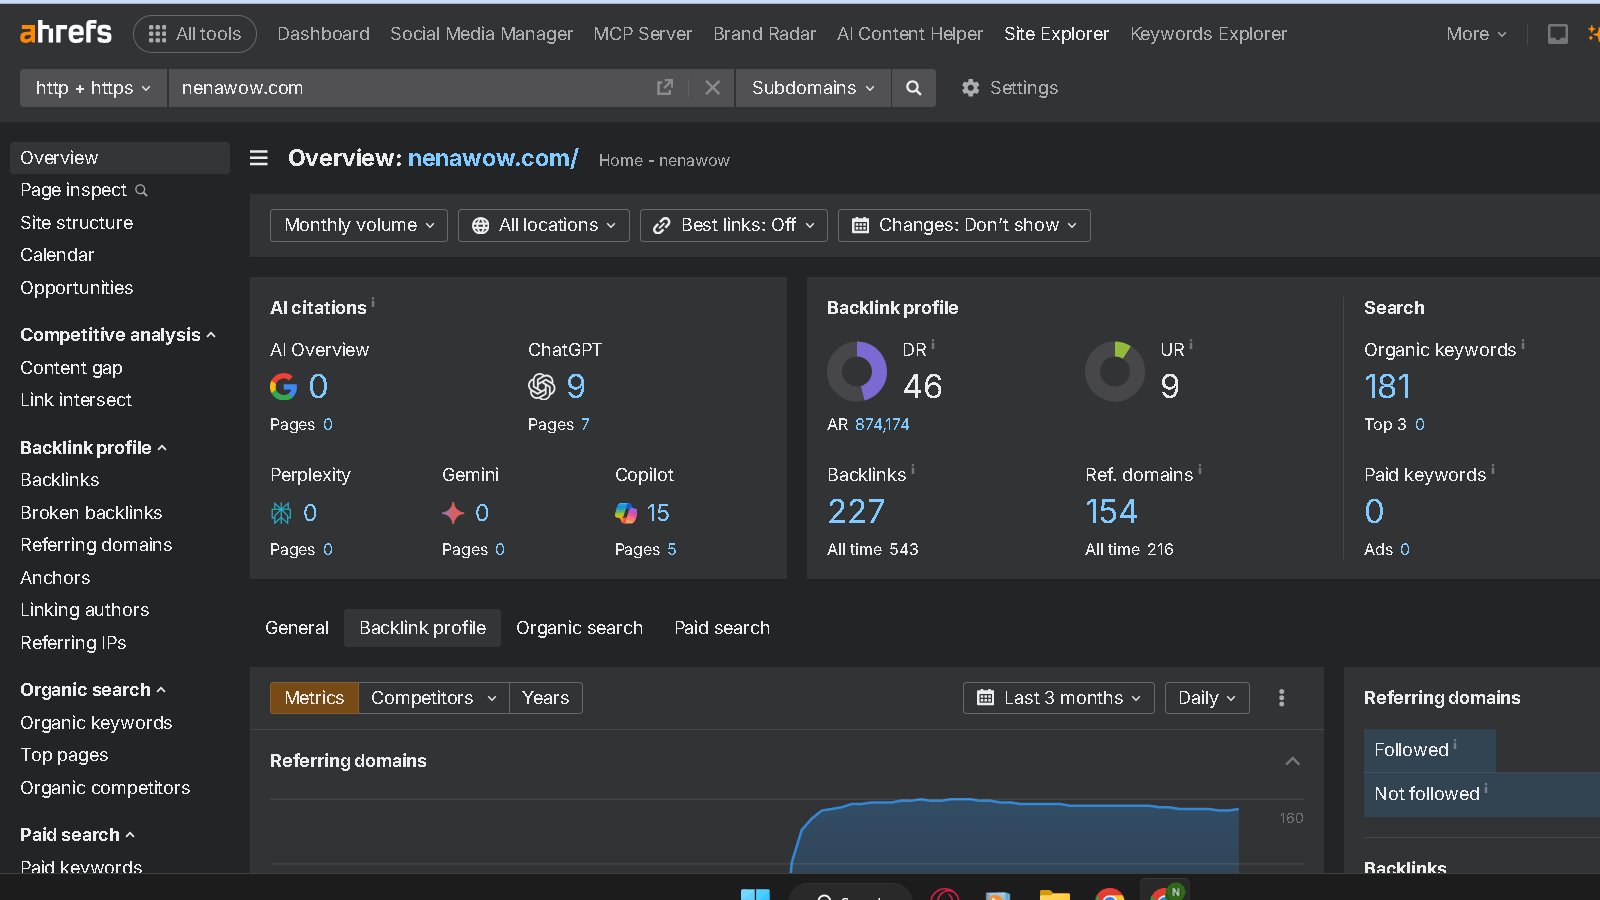Open the three-dot chart options menu
The width and height of the screenshot is (1600, 900).
[x=1281, y=698]
